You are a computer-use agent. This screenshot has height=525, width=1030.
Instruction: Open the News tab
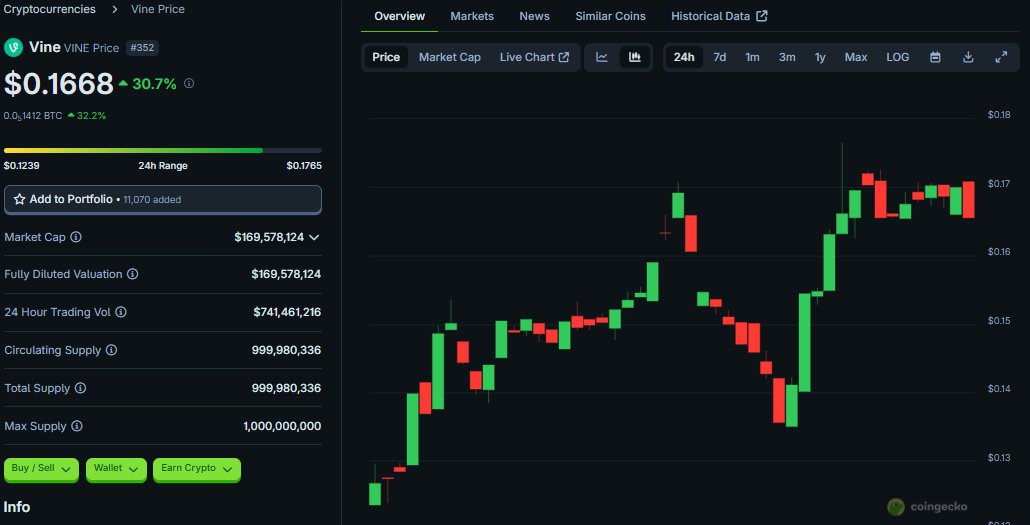[535, 16]
